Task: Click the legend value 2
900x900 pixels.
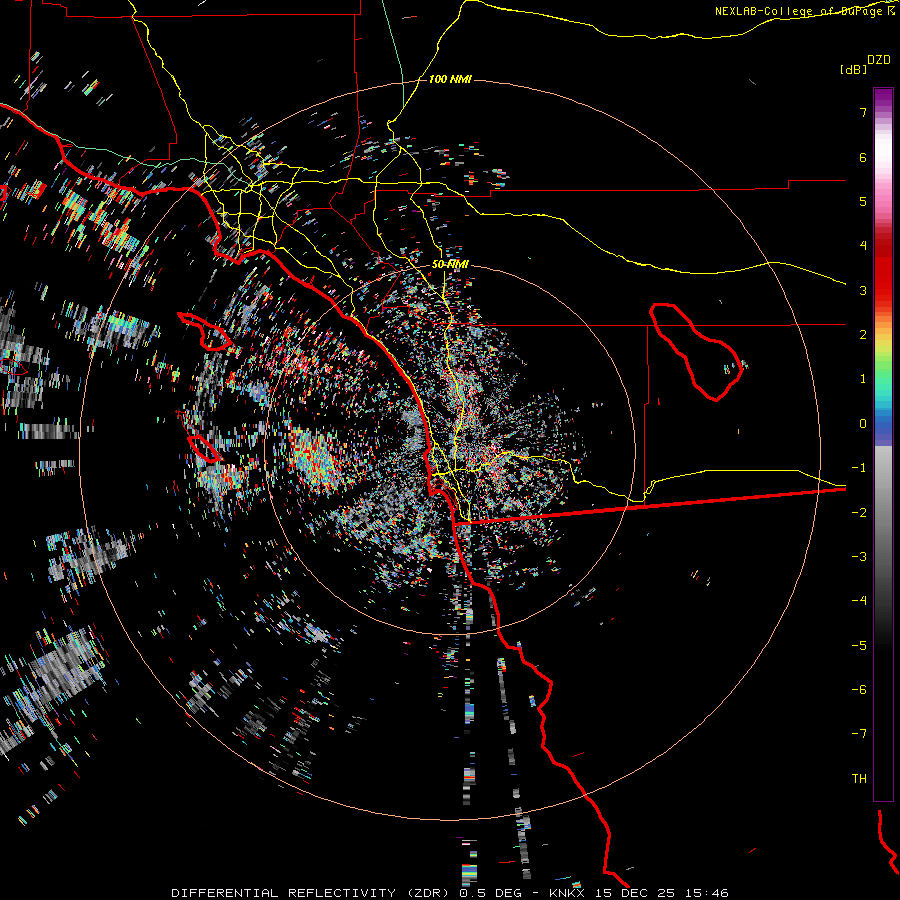Action: 862,335
